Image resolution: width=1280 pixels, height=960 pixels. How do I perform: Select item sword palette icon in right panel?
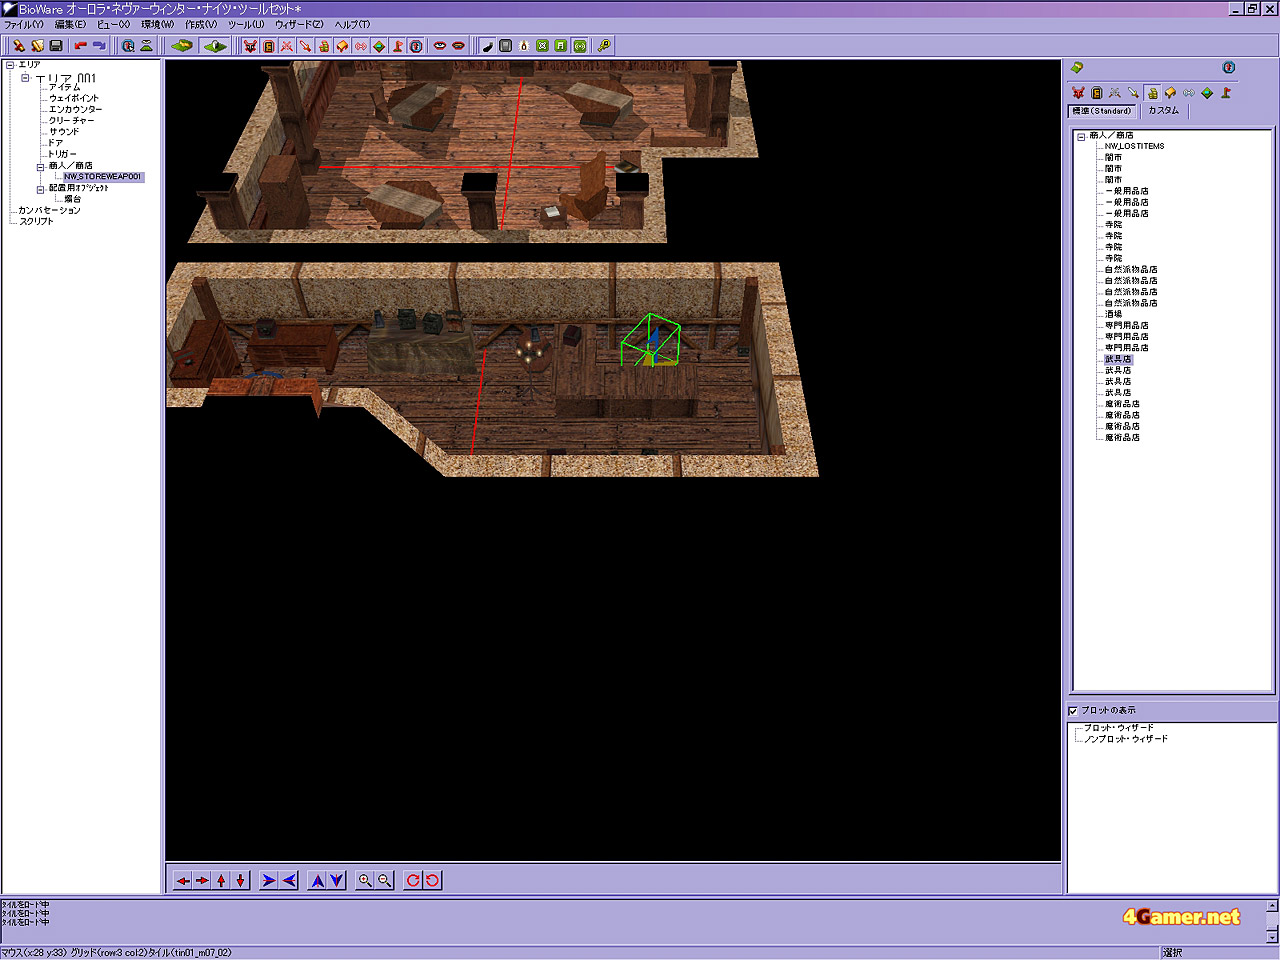(x=1133, y=93)
